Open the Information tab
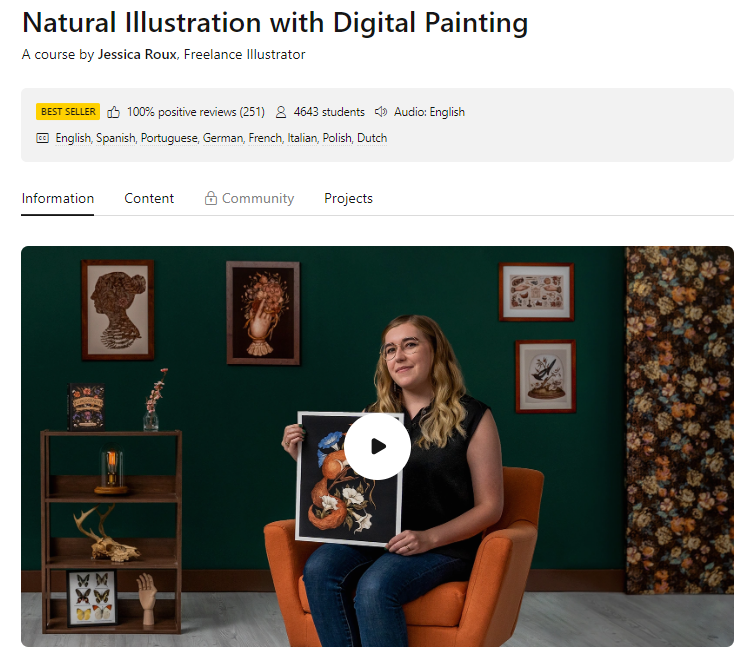The height and width of the screenshot is (658, 749). (58, 198)
